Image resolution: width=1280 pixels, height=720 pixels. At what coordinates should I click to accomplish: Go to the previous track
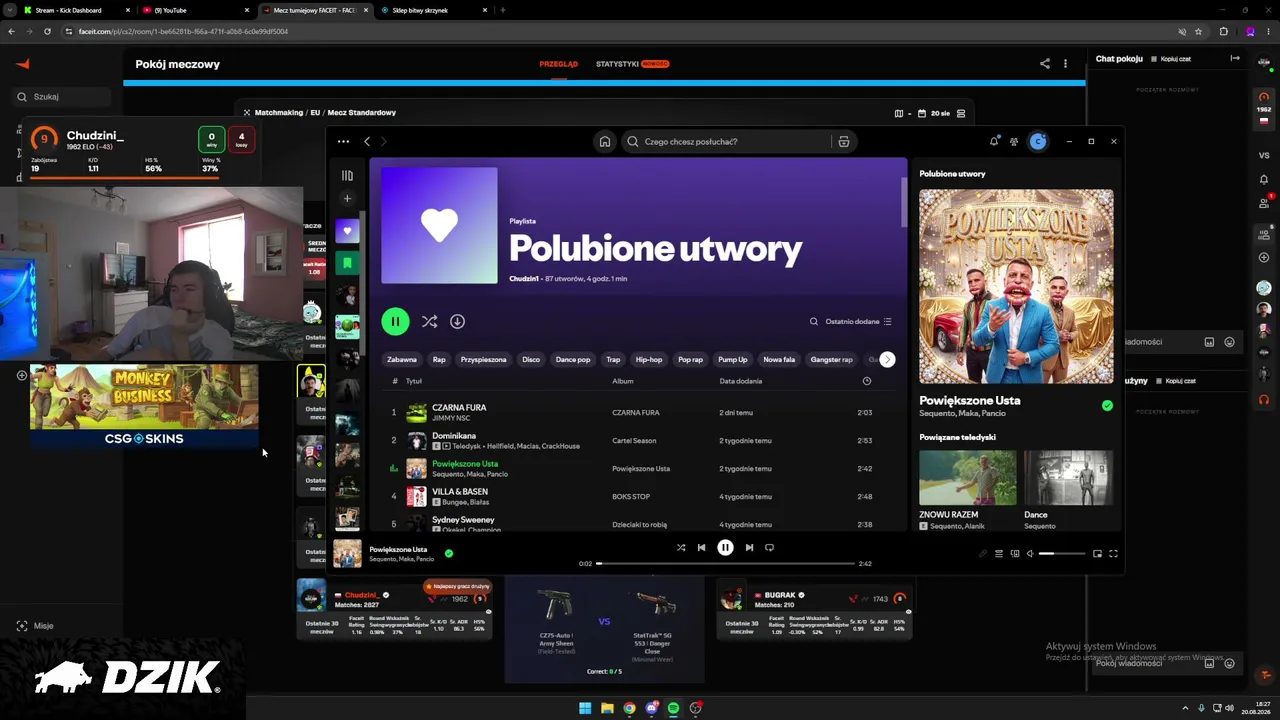[701, 548]
